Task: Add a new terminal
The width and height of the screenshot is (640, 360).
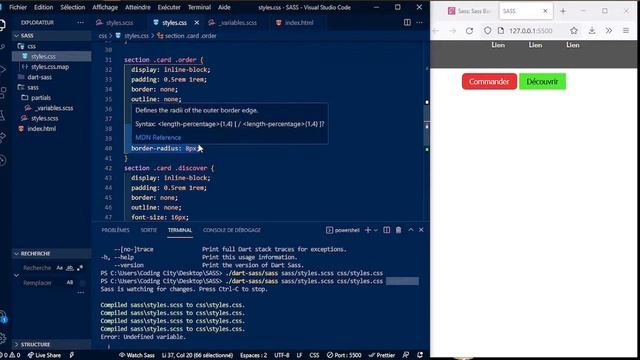Action: pyautogui.click(x=368, y=230)
